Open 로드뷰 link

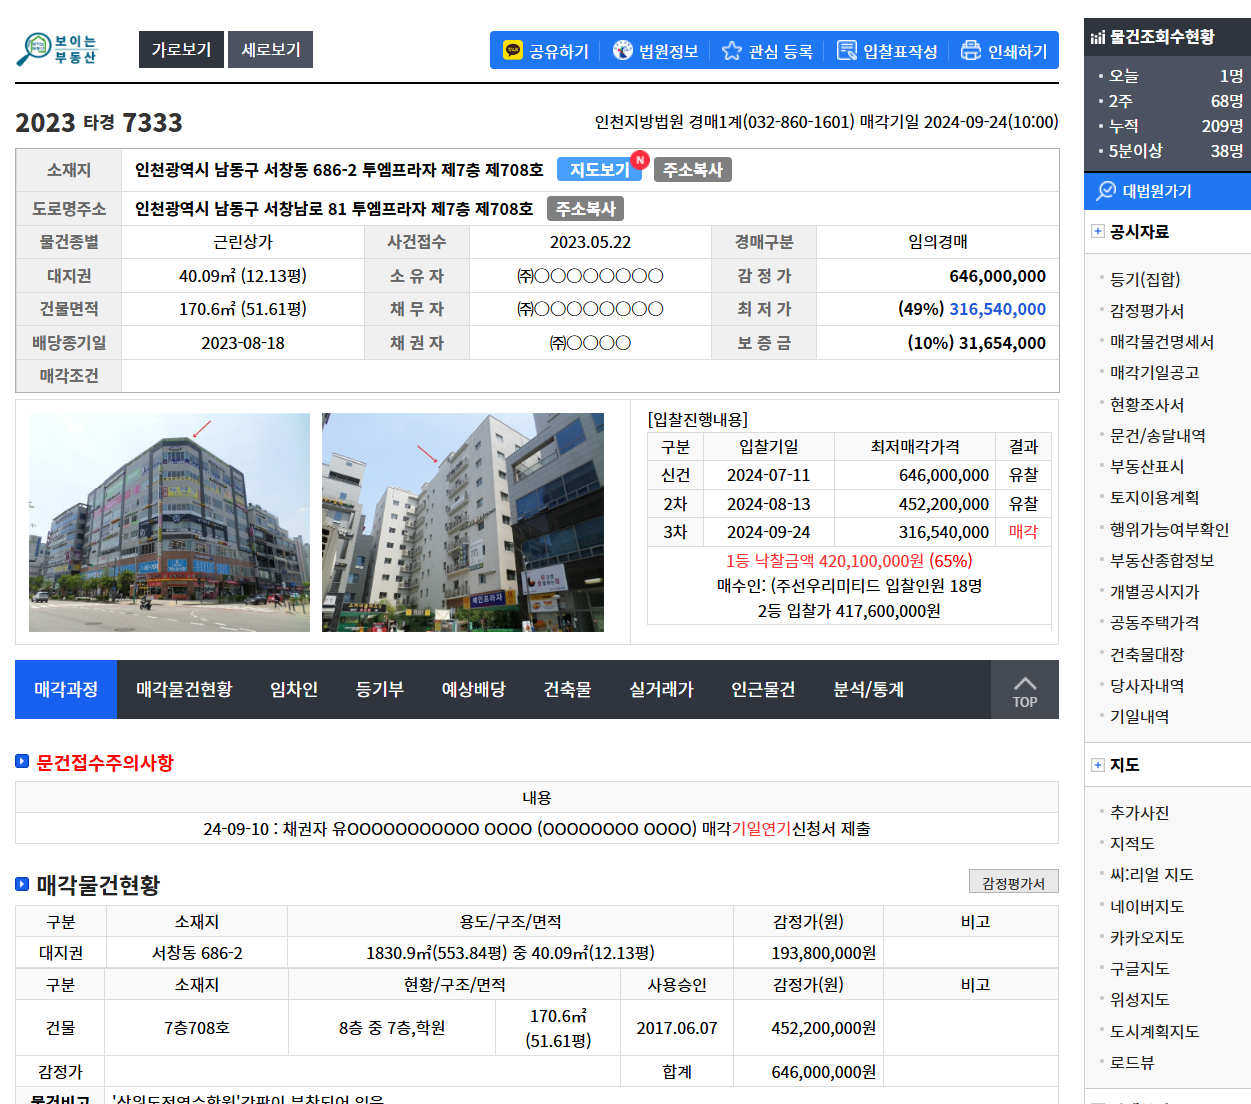pyautogui.click(x=1132, y=1063)
